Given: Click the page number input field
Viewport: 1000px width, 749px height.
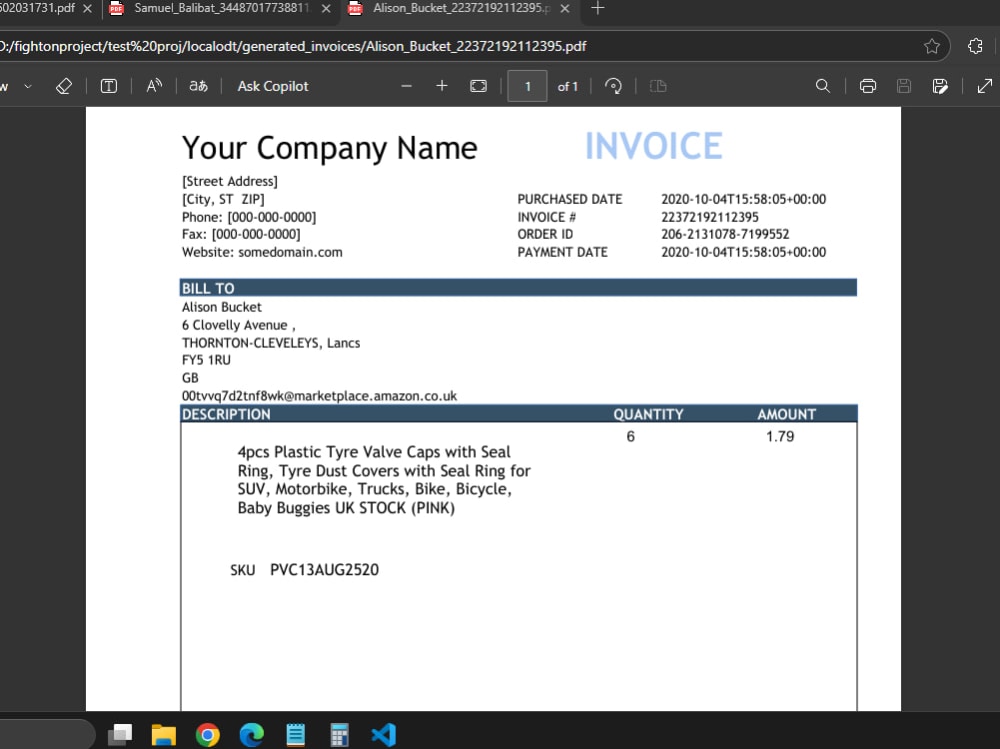Looking at the screenshot, I should click(527, 86).
